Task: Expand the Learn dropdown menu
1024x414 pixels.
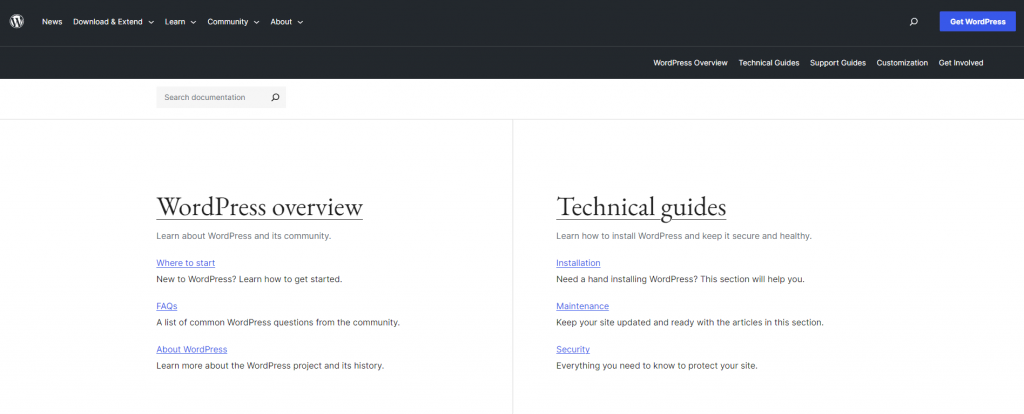Action: pos(180,22)
